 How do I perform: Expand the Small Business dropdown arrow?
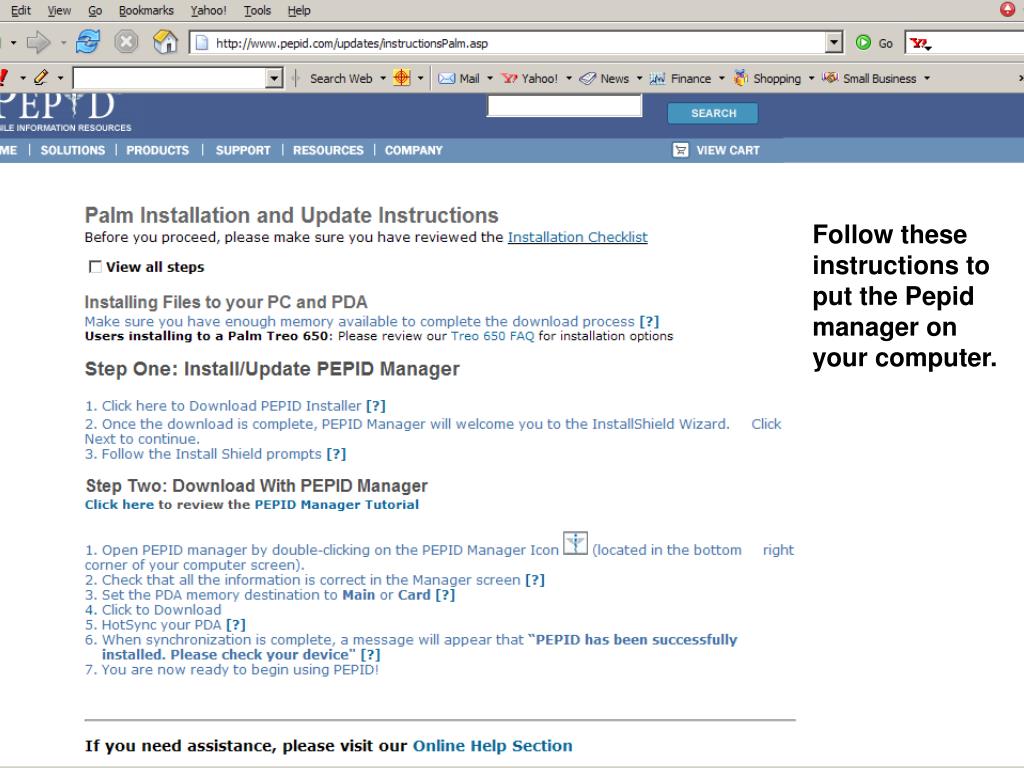tap(927, 78)
